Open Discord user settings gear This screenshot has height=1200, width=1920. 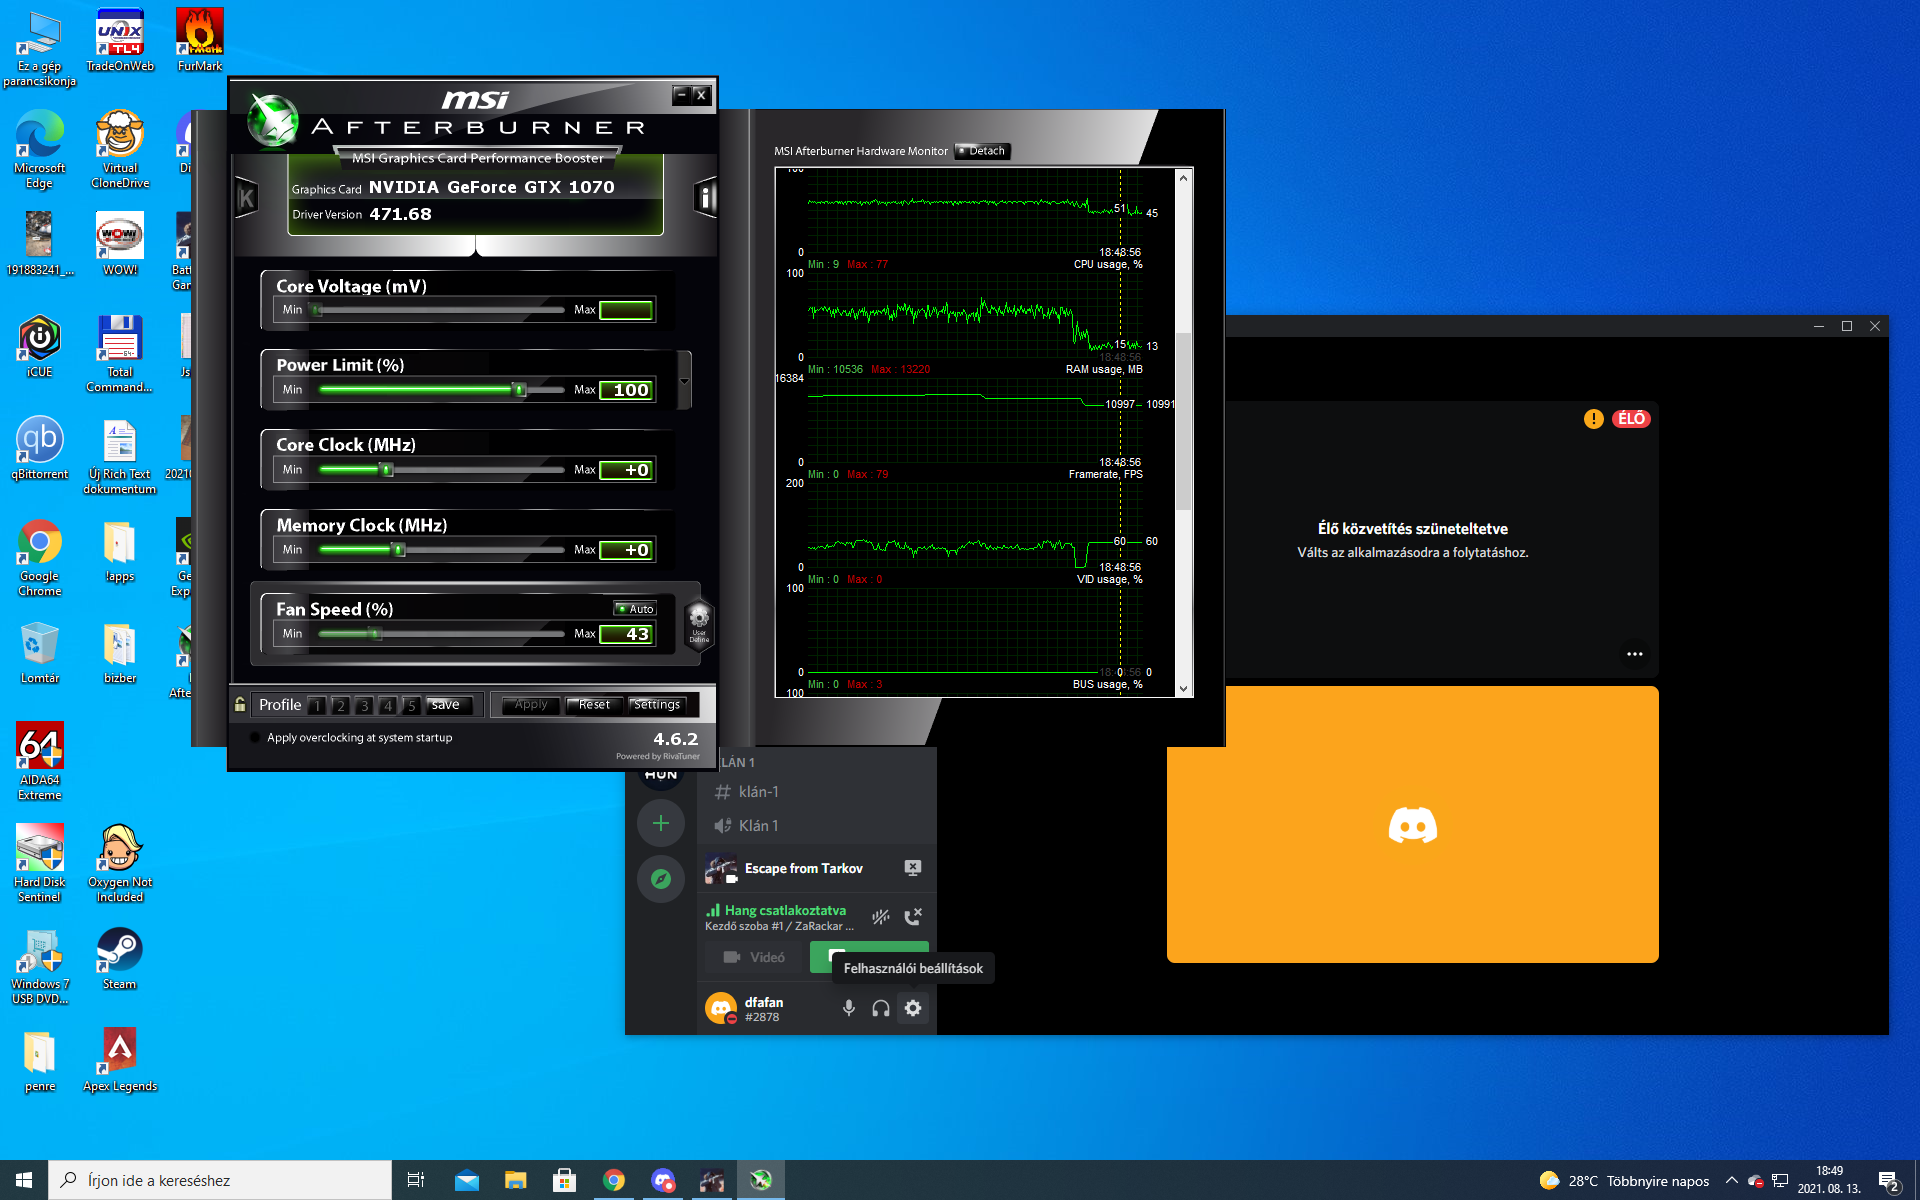(x=913, y=1008)
